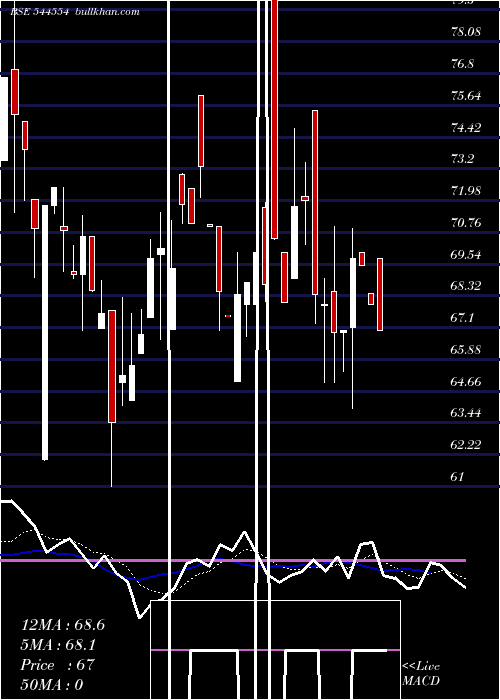Click the 69.54 price axis label

point(466,254)
